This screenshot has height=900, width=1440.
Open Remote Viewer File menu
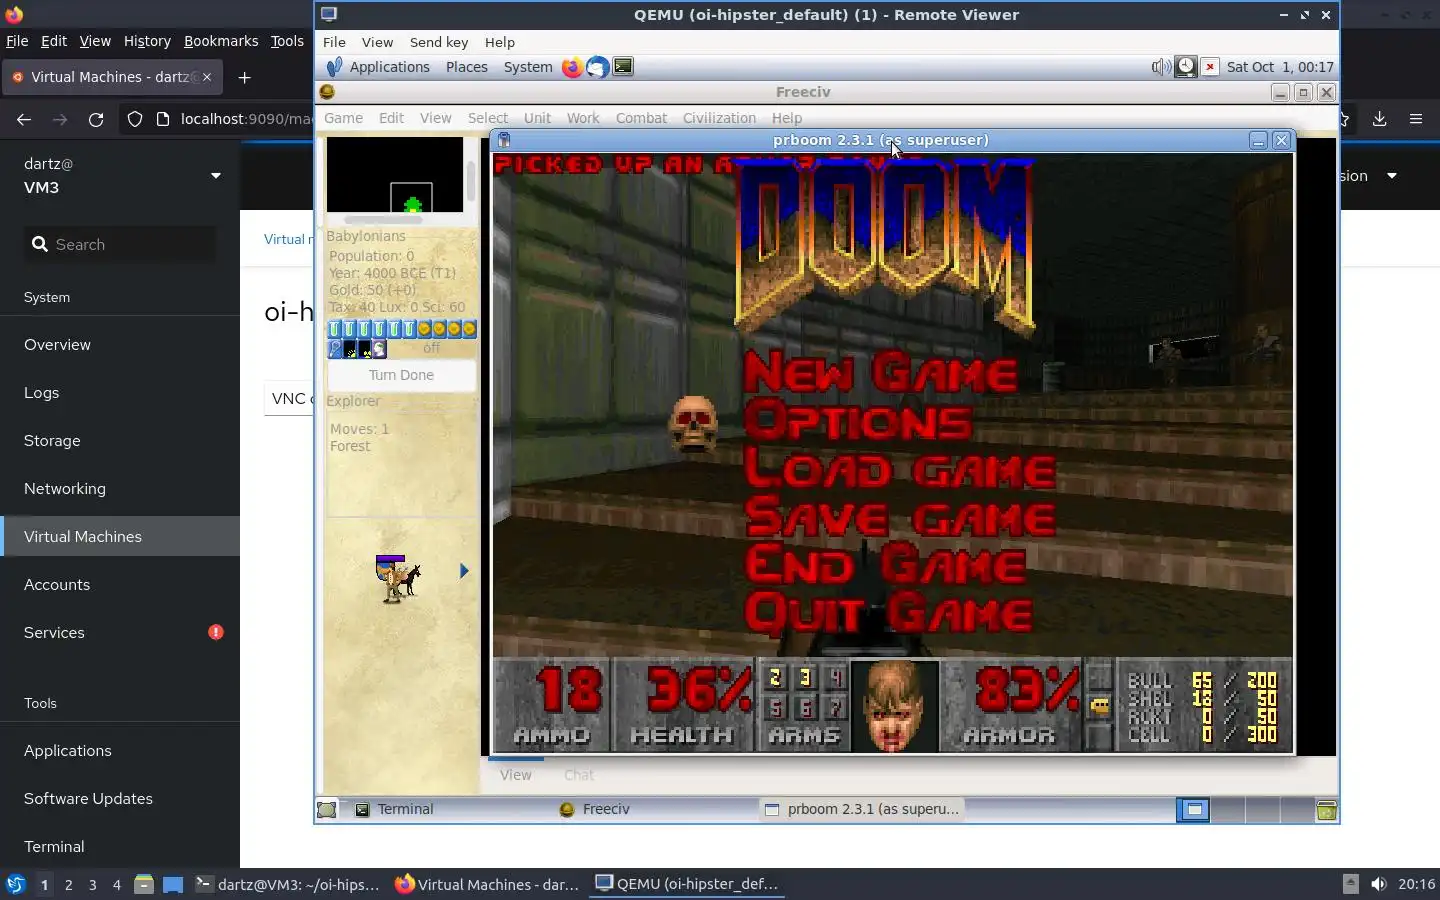[334, 42]
